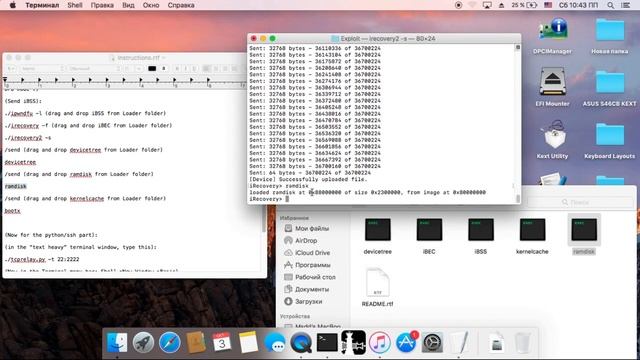Open Notes app in the Dock
This screenshot has width=640, height=360.
point(248,342)
